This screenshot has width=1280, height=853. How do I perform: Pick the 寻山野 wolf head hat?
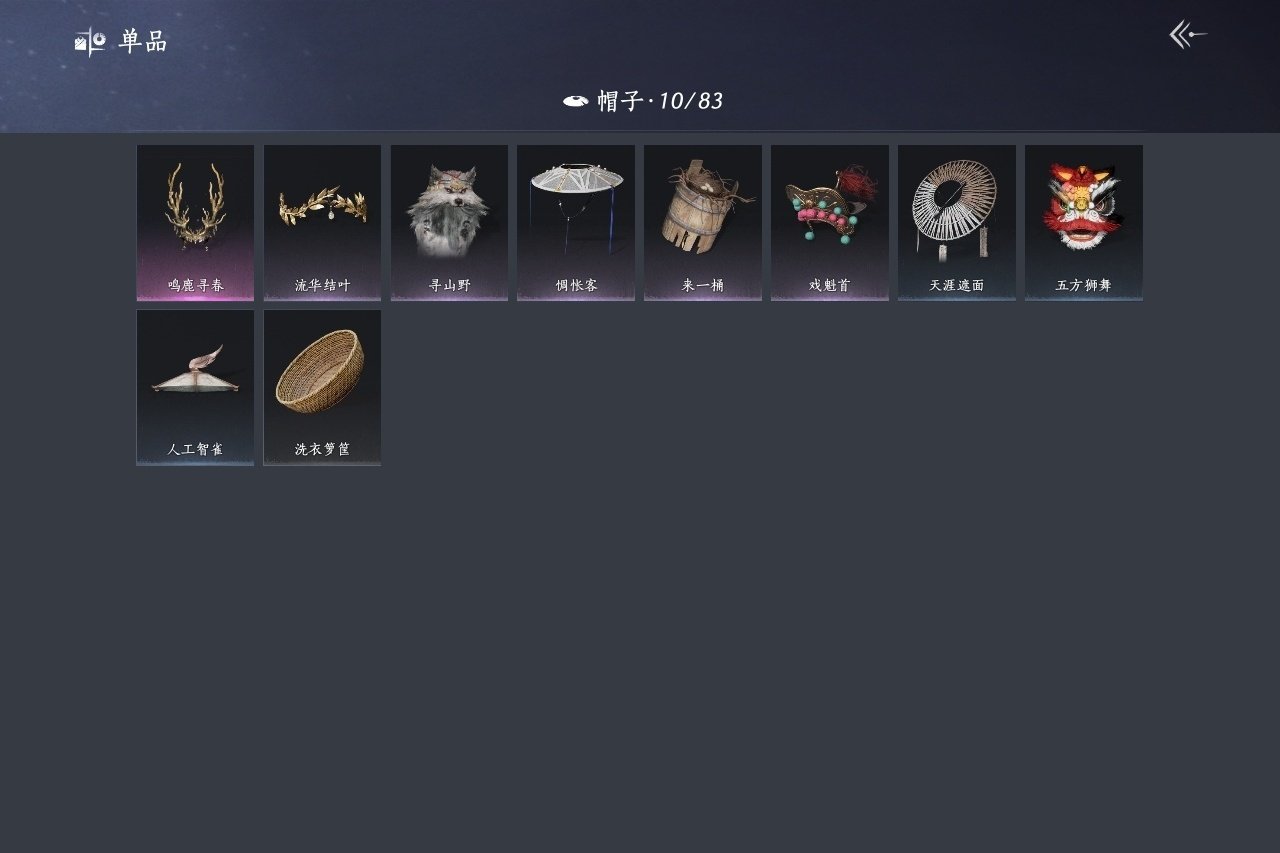point(449,222)
